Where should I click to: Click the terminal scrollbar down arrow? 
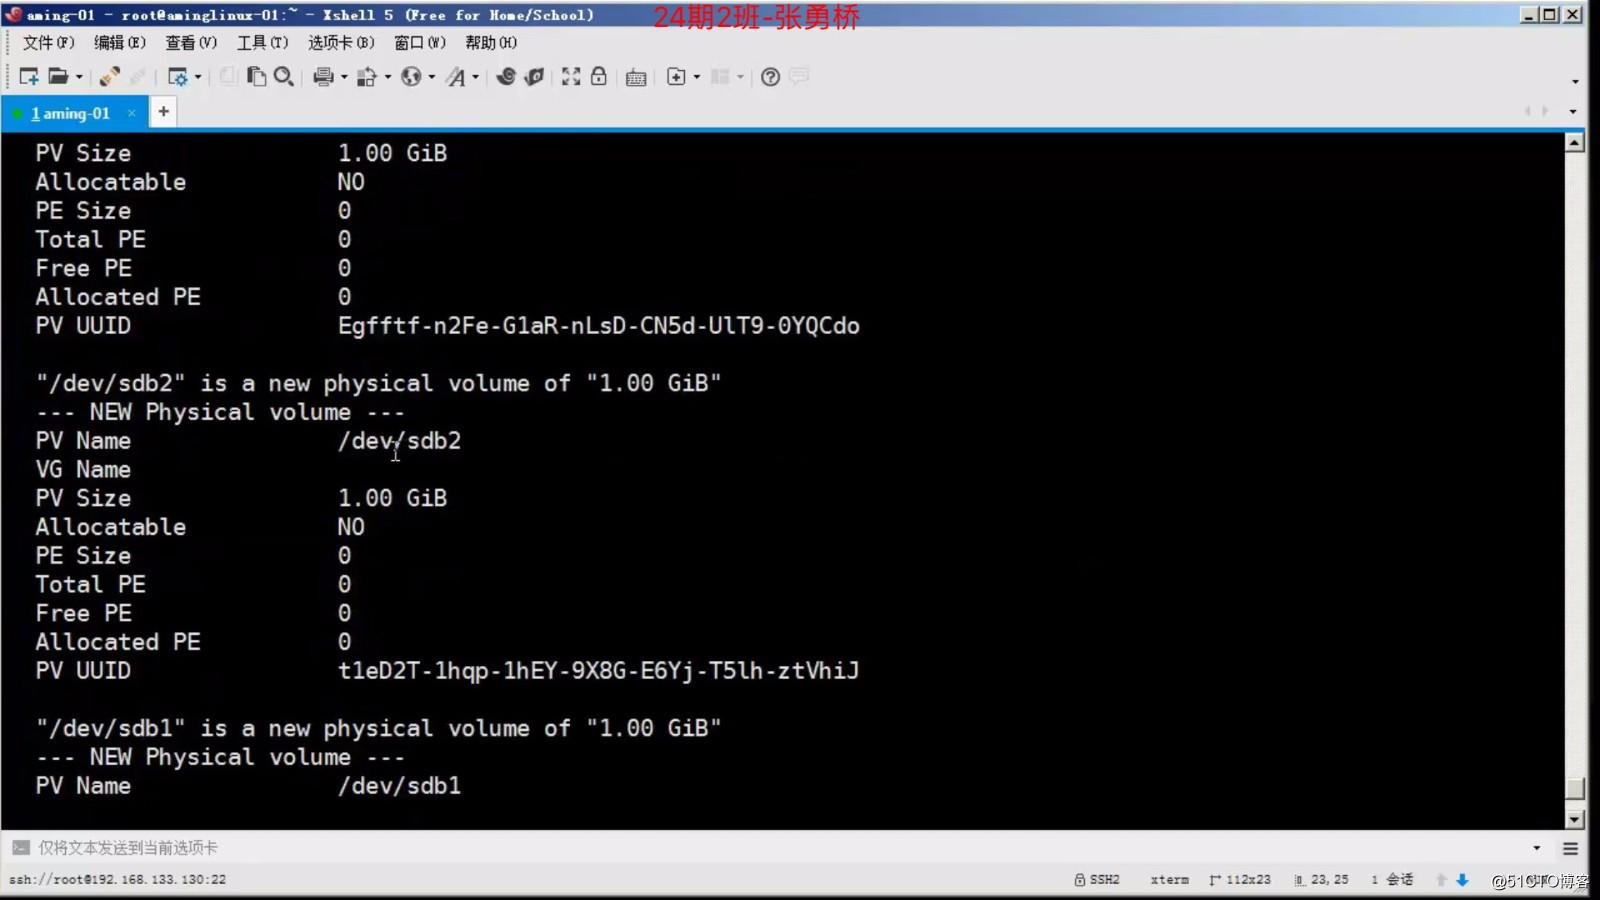tap(1575, 819)
